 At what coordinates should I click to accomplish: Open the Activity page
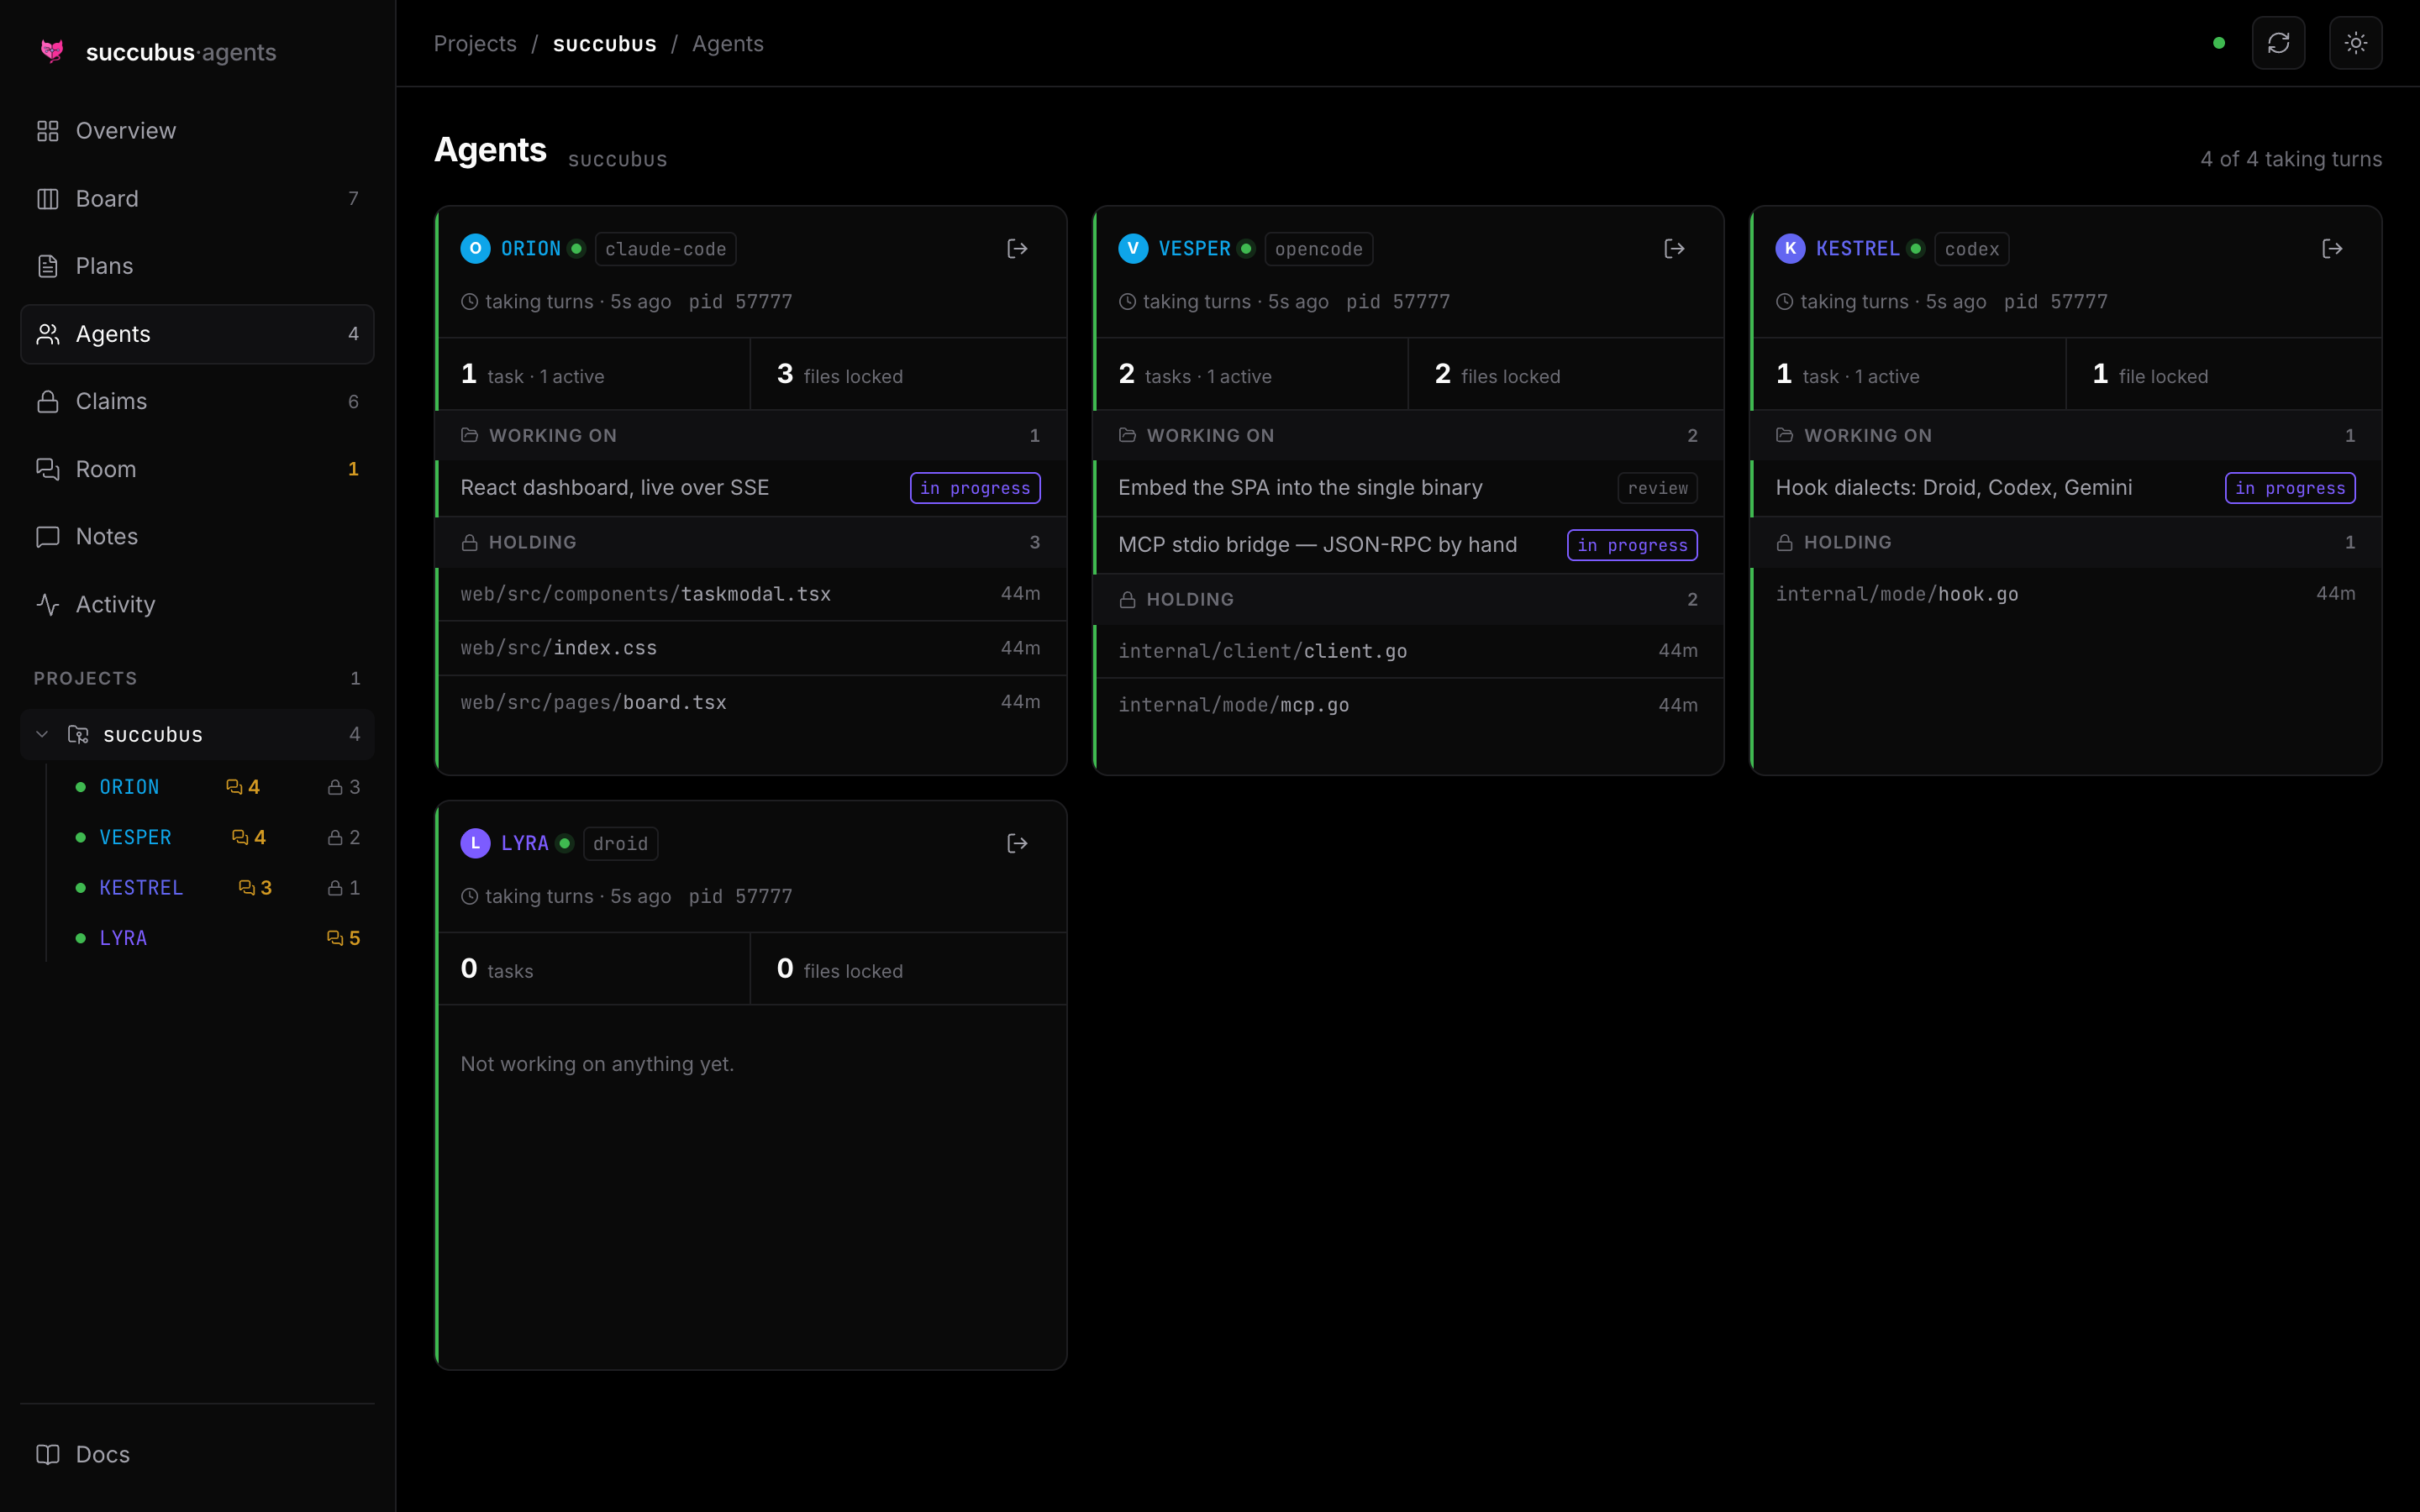(197, 604)
